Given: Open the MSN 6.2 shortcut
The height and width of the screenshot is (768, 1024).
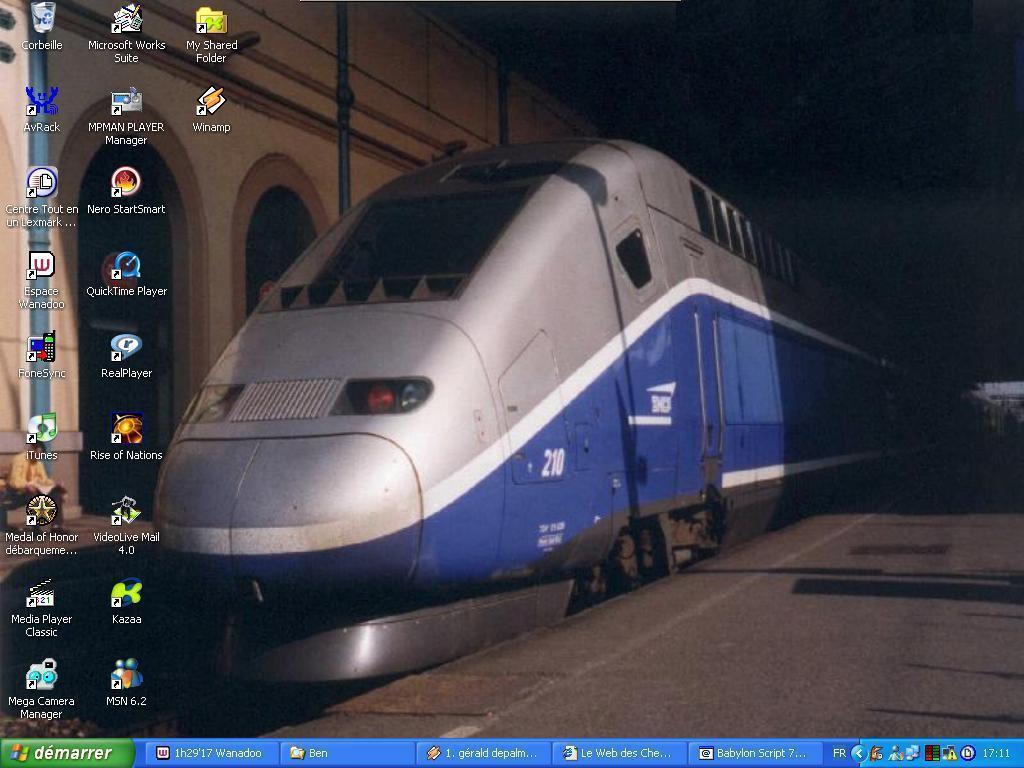Looking at the screenshot, I should pyautogui.click(x=126, y=676).
